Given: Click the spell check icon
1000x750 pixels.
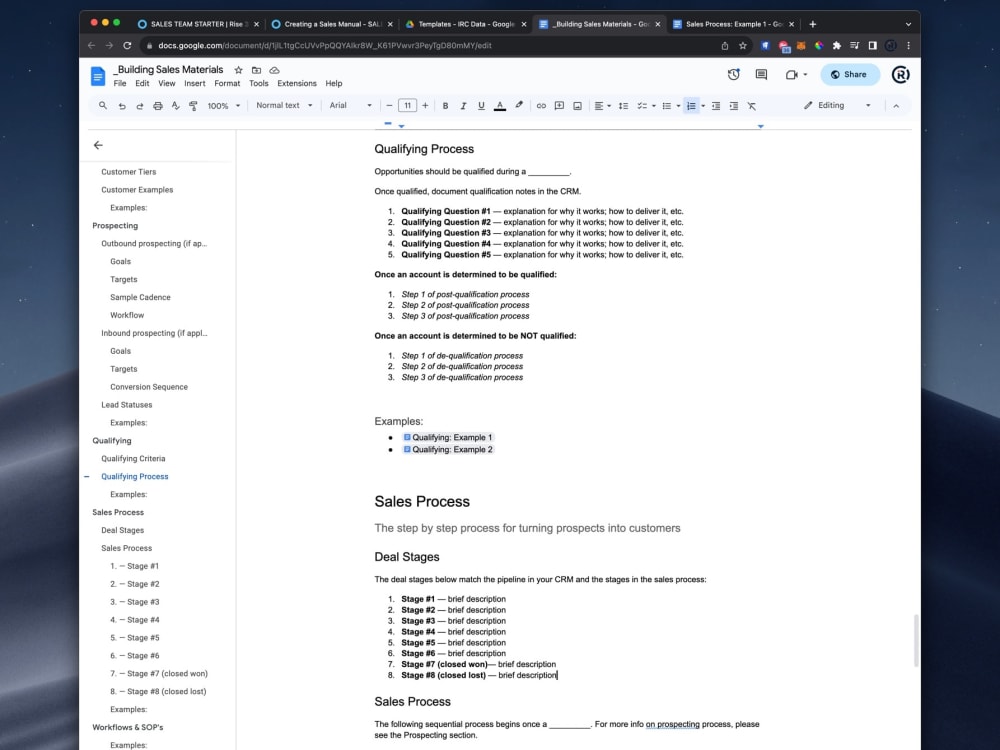Looking at the screenshot, I should coord(175,106).
